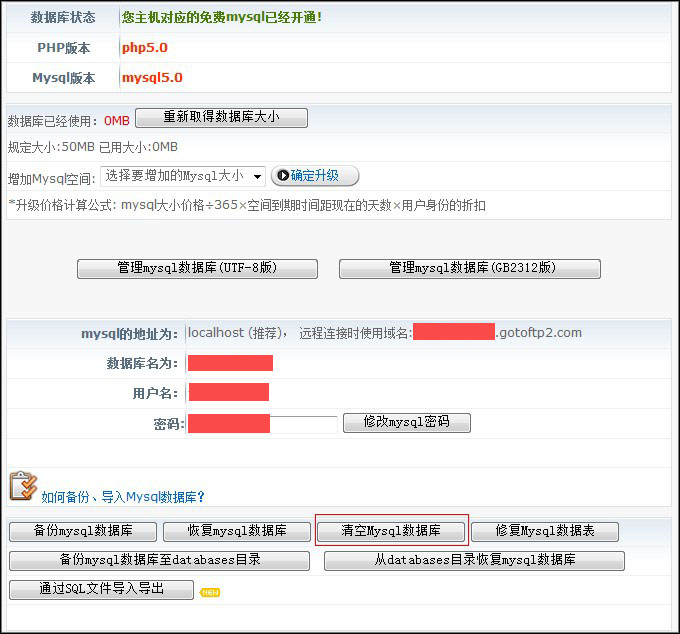Click the highlighted 清空Mysql数据库 button

pos(390,531)
